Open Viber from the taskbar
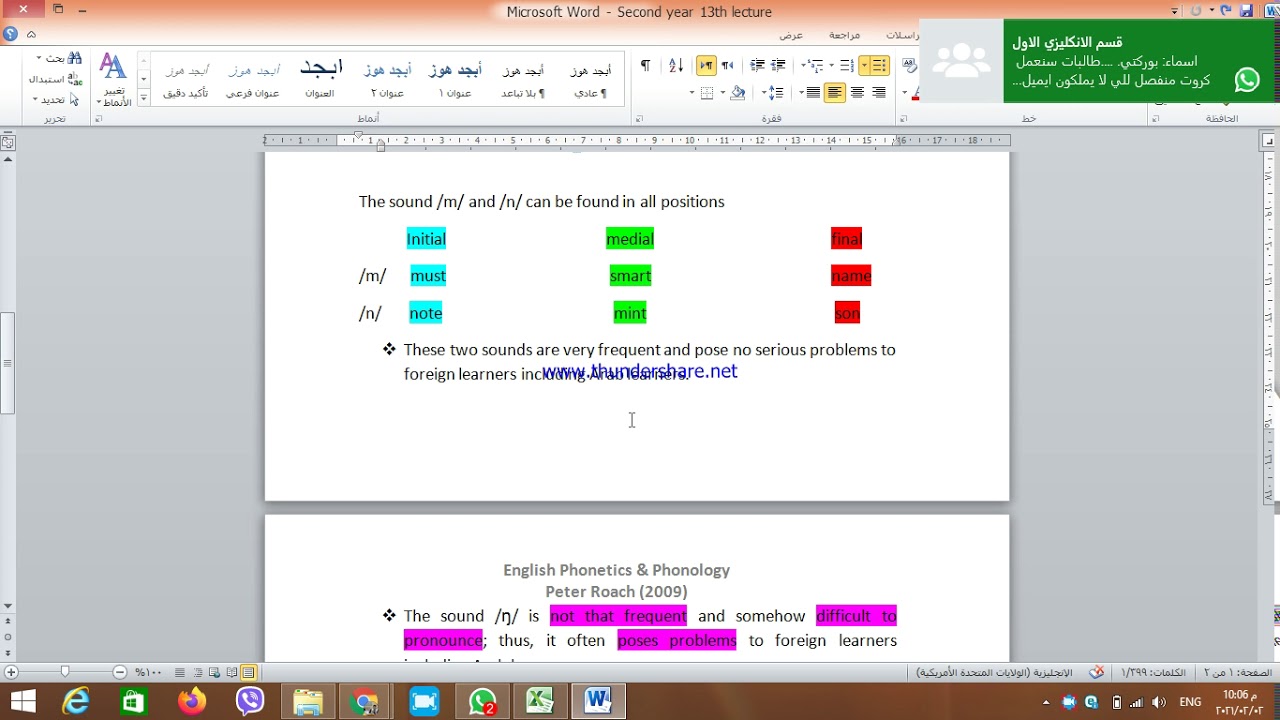This screenshot has height=720, width=1280. coord(250,702)
